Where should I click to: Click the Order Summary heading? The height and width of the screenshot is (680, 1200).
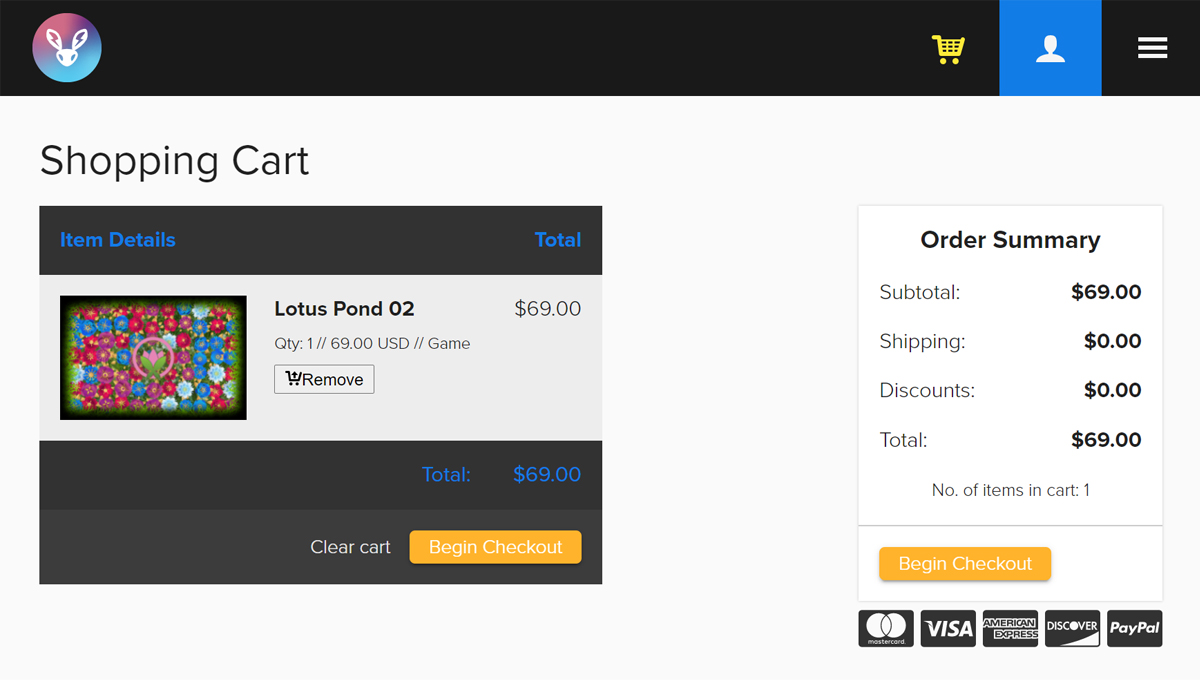pos(1010,240)
